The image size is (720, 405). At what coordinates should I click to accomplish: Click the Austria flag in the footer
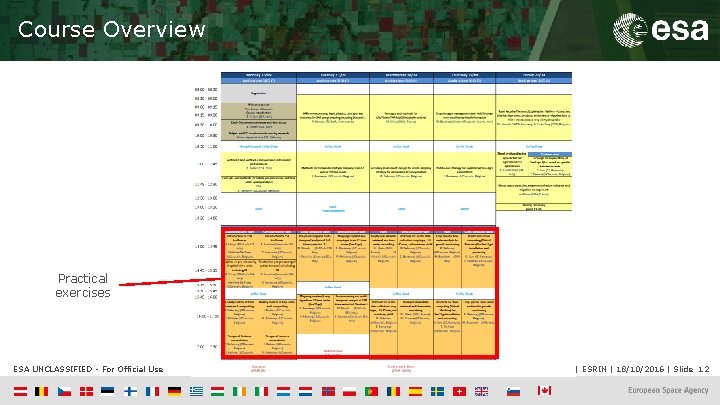(x=20, y=391)
